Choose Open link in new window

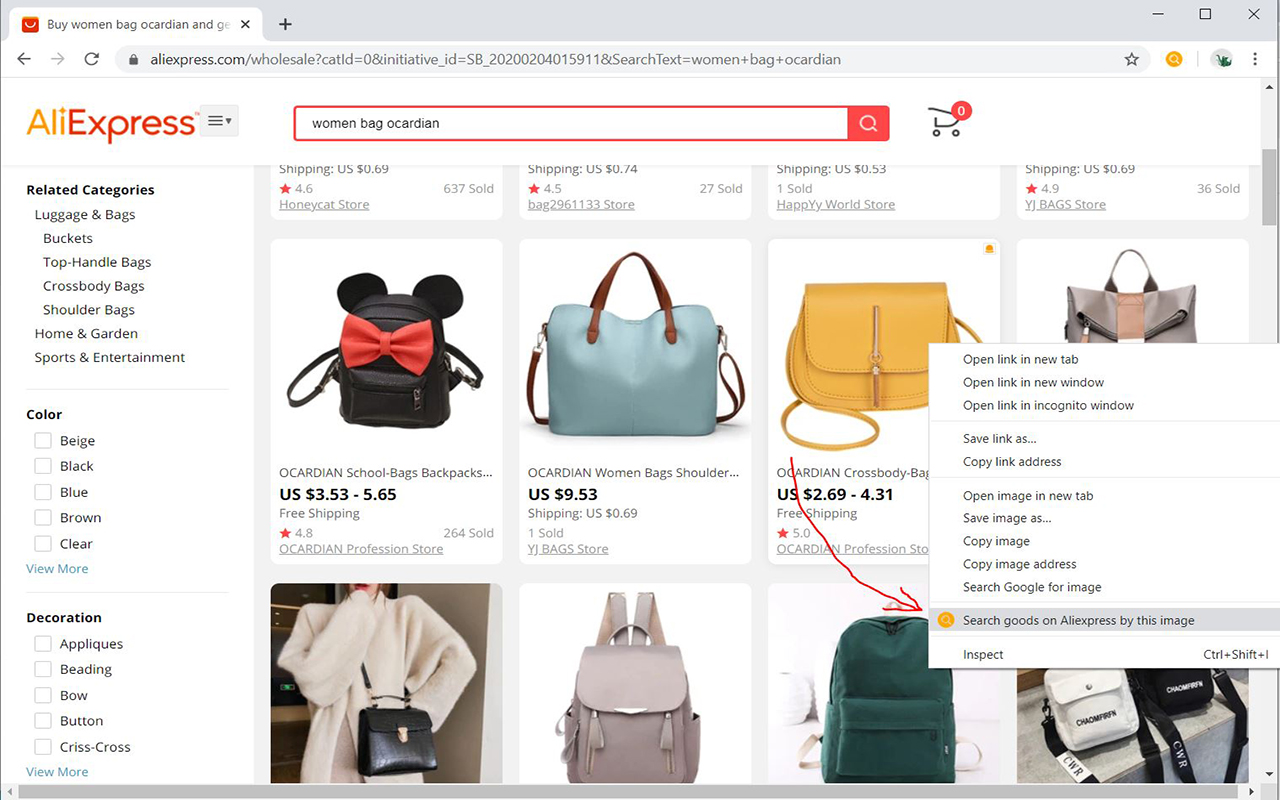[1104, 382]
